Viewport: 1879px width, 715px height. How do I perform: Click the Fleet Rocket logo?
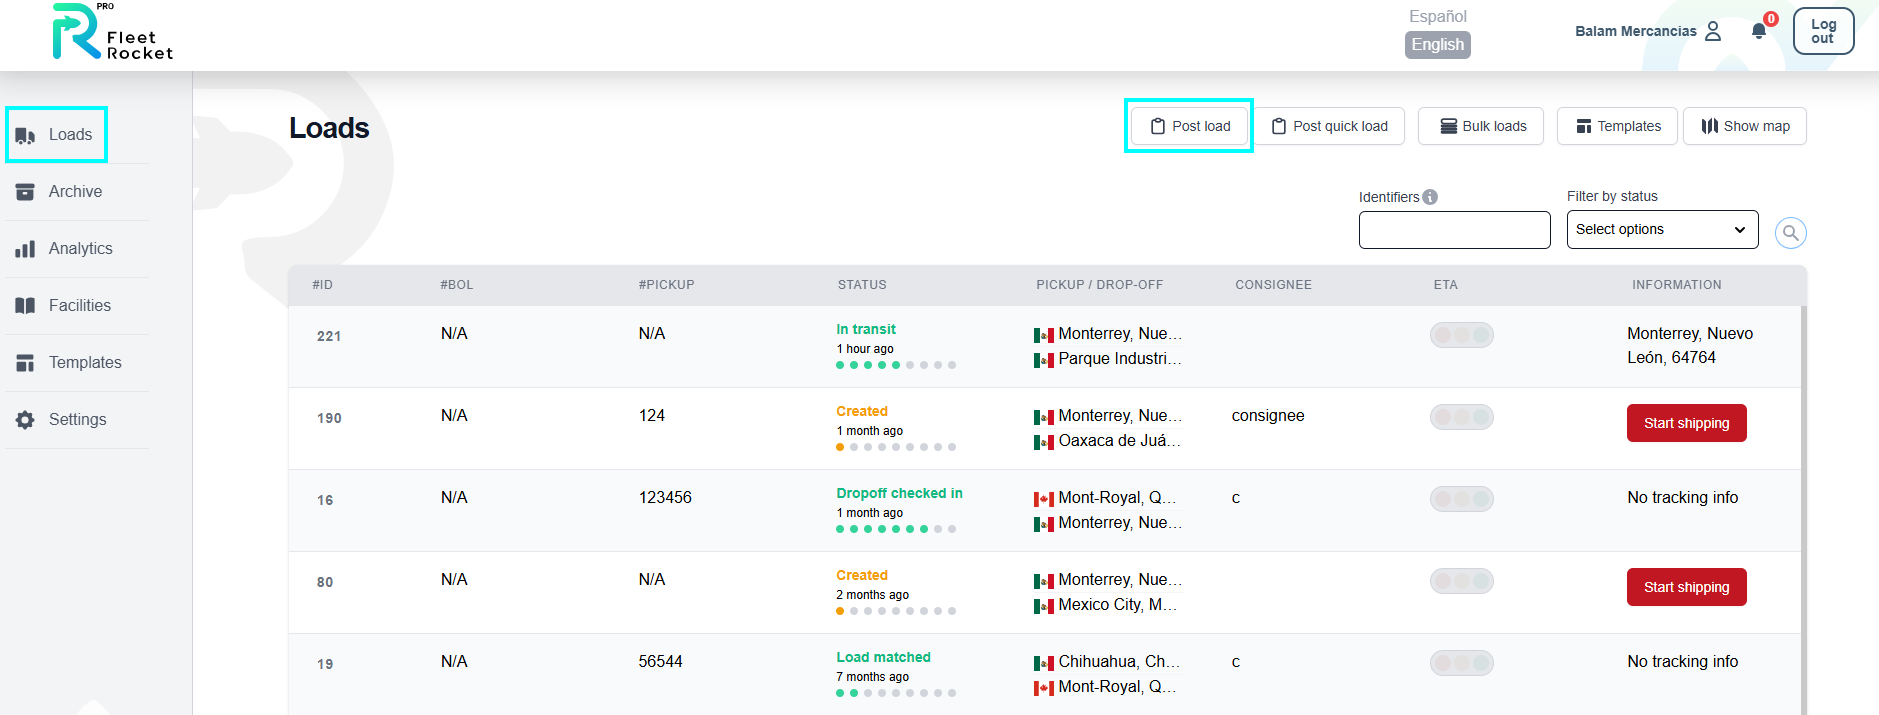click(112, 32)
